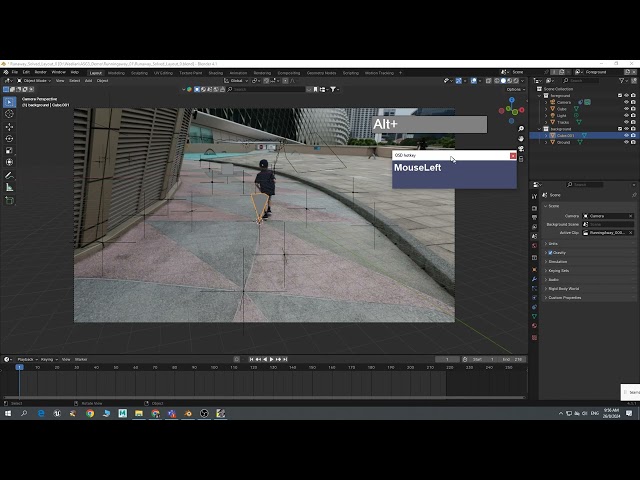
Task: Toggle snapping magnet in header
Action: click(x=267, y=81)
